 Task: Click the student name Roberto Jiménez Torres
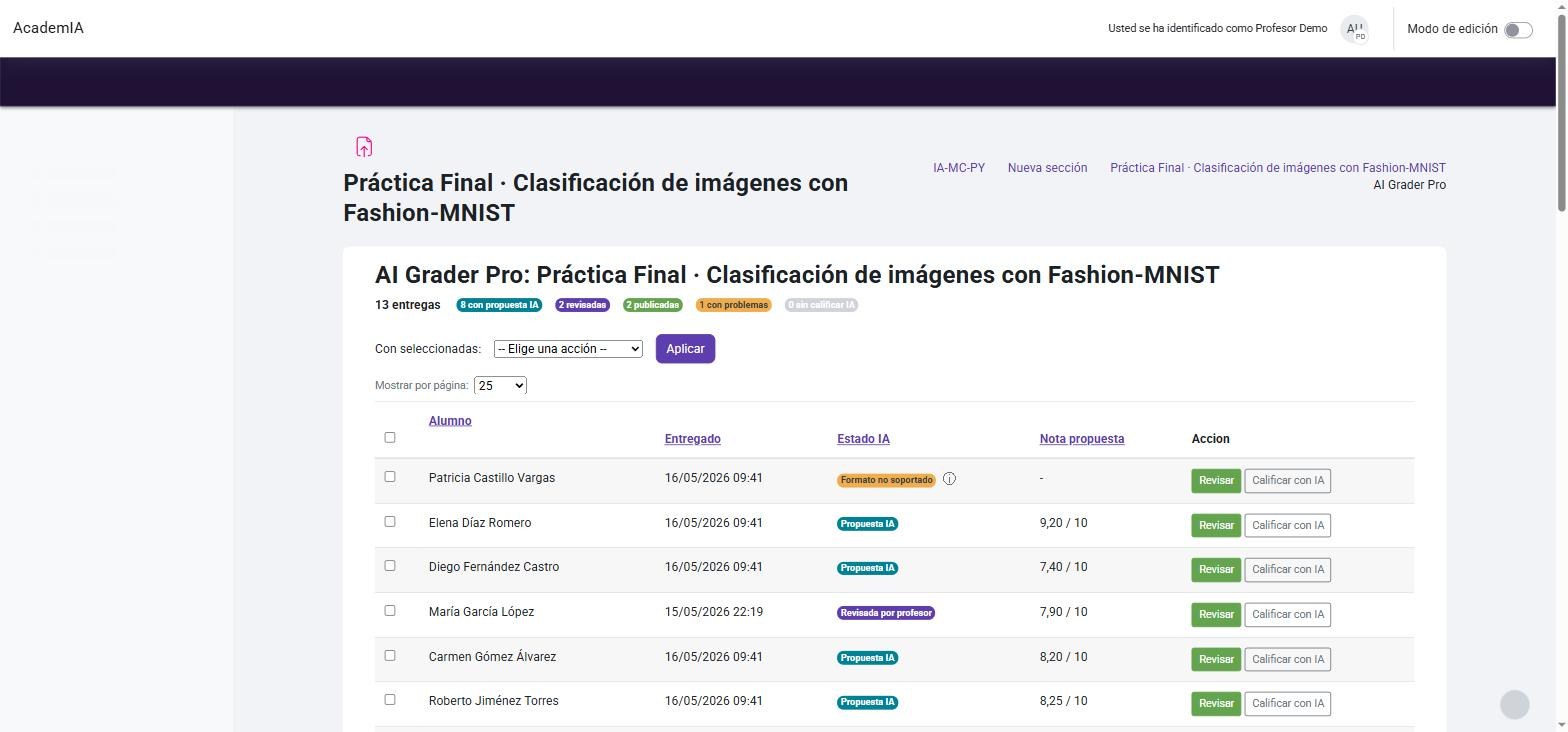pos(494,701)
